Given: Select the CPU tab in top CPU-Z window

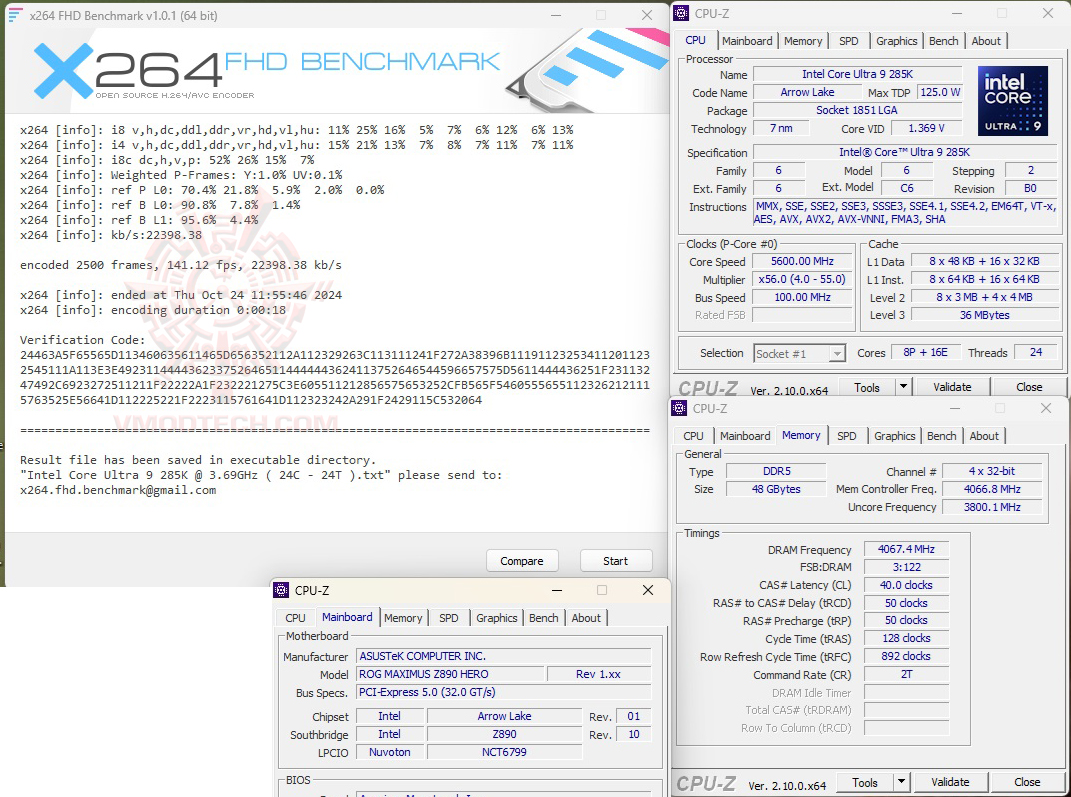Looking at the screenshot, I should point(695,40).
